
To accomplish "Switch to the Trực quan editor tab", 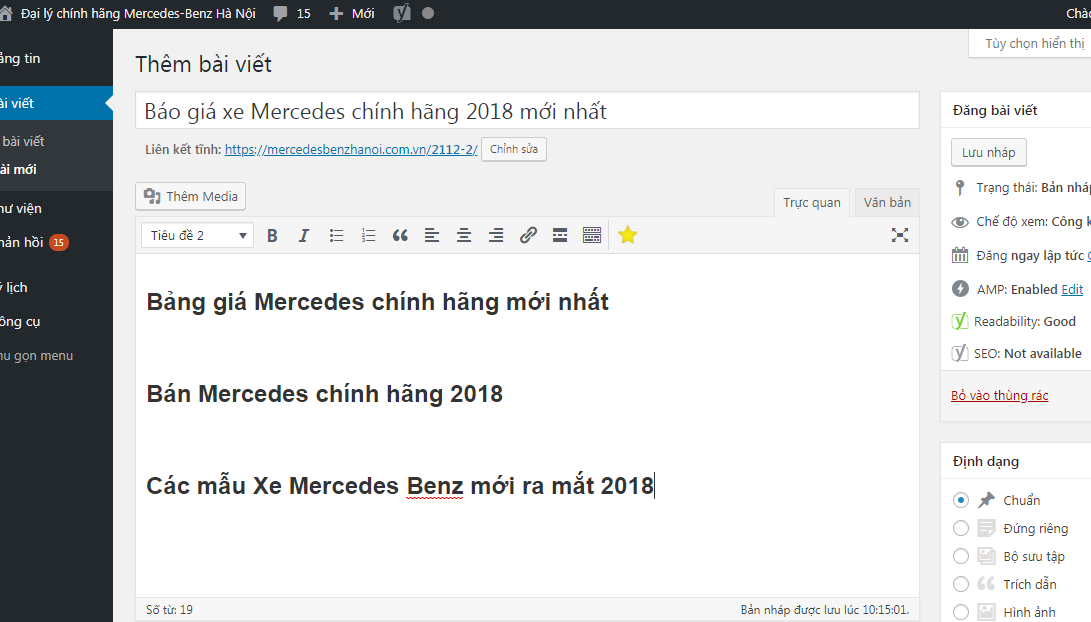I will [x=812, y=202].
